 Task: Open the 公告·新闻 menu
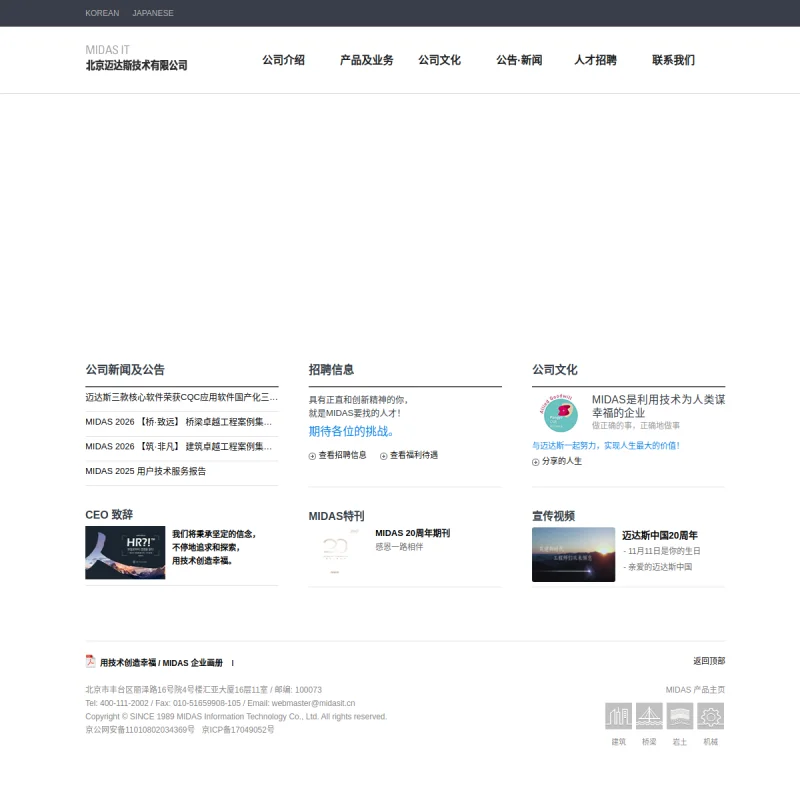coord(519,60)
